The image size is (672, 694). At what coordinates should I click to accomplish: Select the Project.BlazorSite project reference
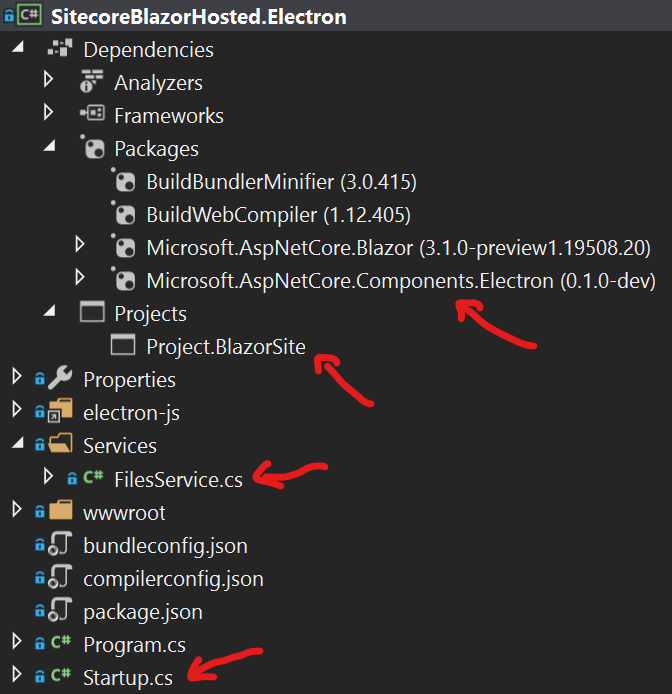tap(226, 347)
